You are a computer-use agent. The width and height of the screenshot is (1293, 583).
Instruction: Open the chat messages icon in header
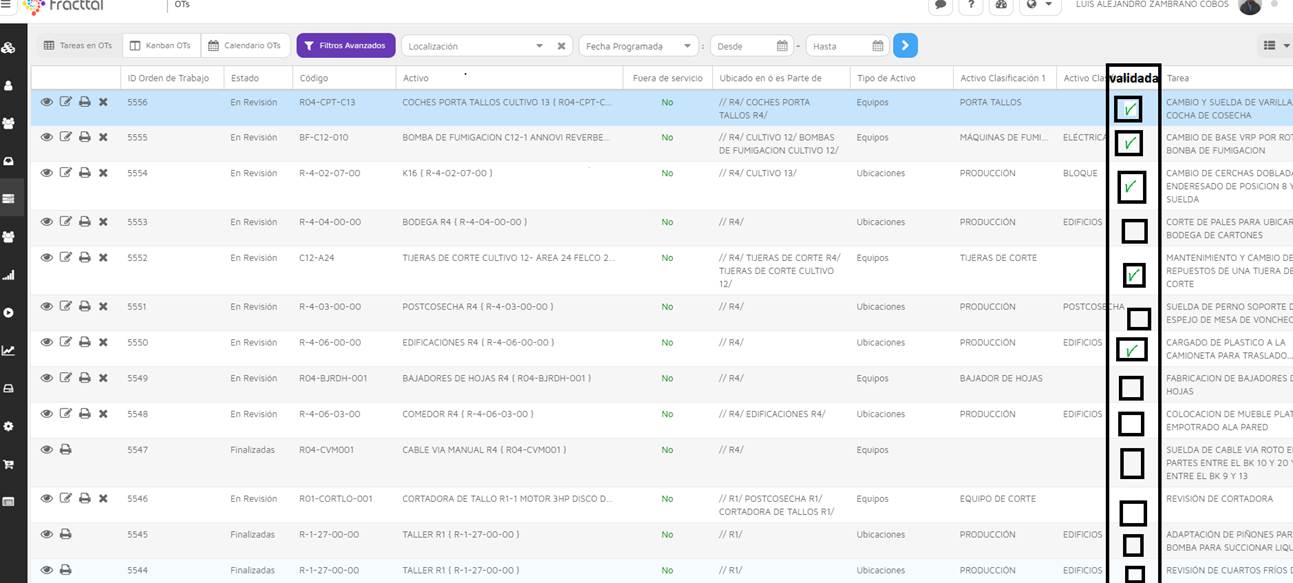point(940,6)
